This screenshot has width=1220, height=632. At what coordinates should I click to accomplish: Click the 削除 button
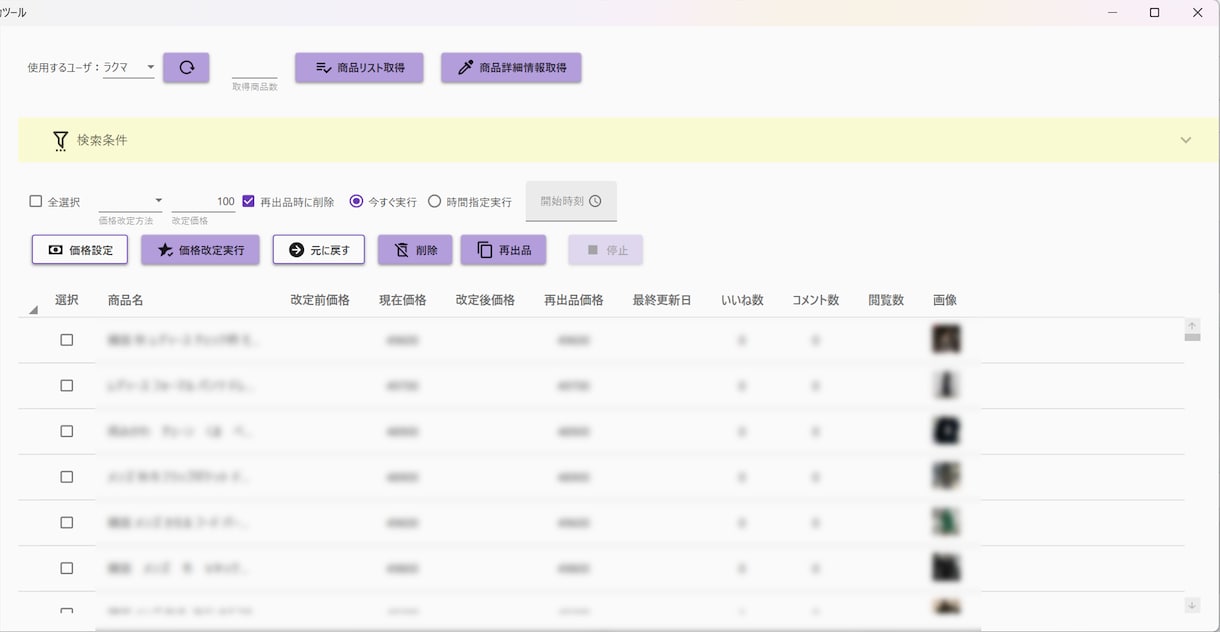click(415, 250)
